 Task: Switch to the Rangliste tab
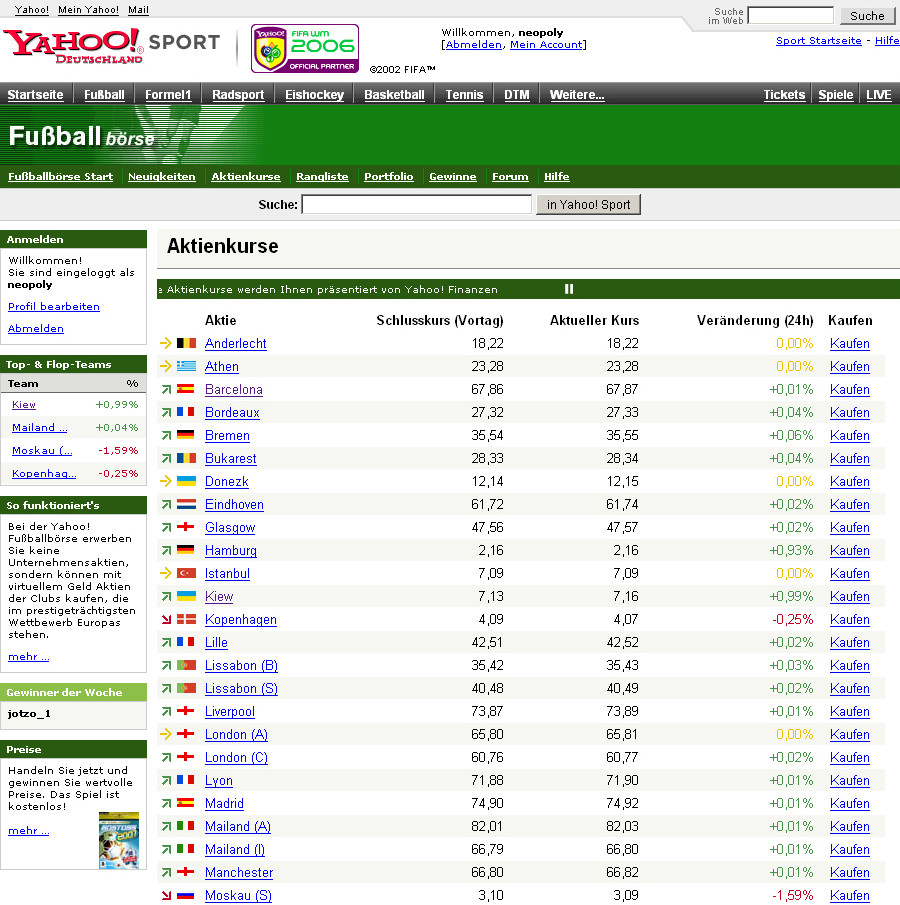point(322,177)
